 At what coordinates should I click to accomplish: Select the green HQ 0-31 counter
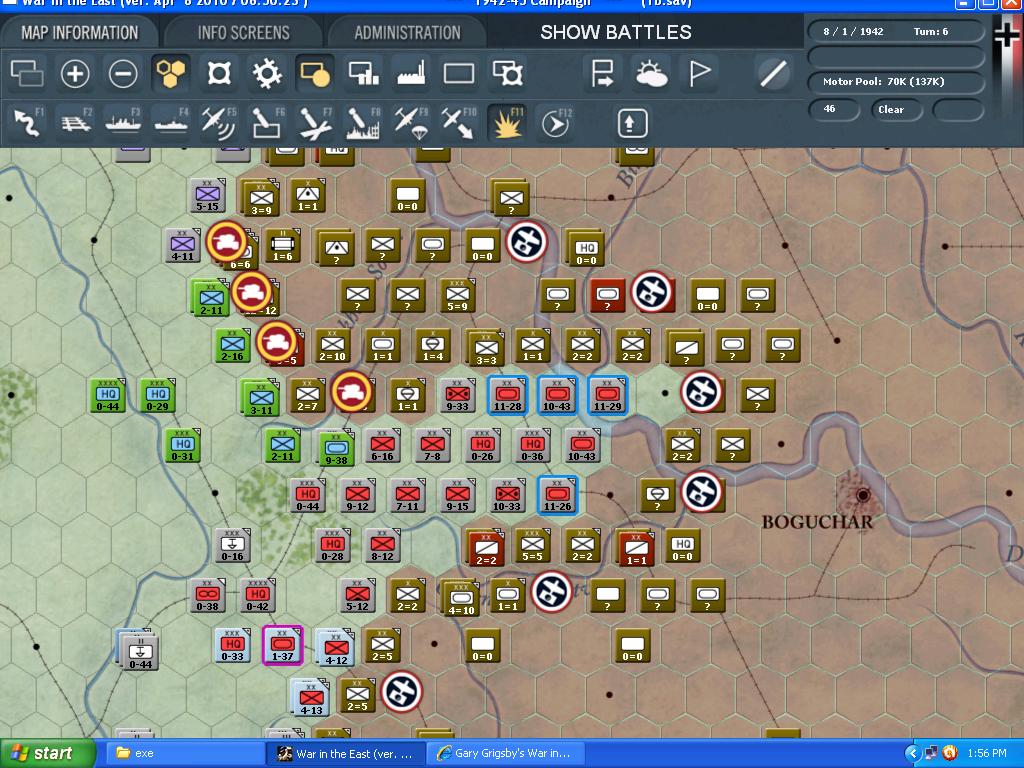point(182,445)
